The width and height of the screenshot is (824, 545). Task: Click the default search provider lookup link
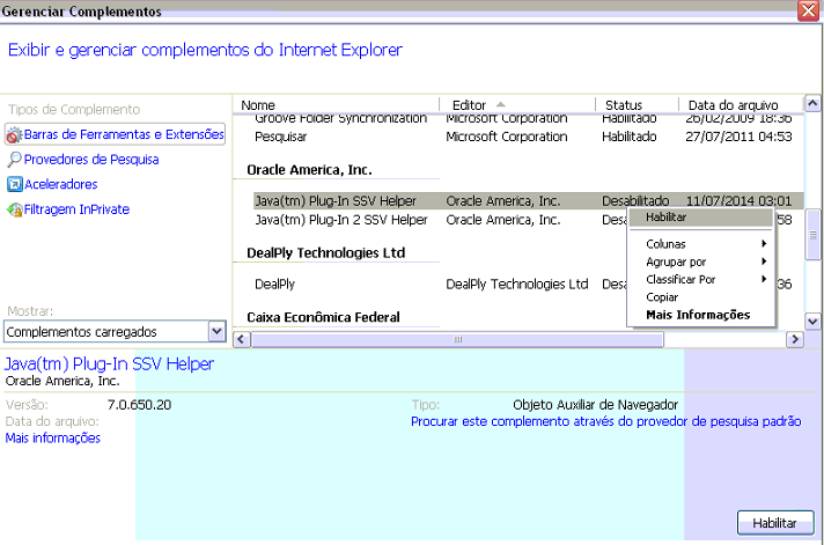pyautogui.click(x=605, y=422)
